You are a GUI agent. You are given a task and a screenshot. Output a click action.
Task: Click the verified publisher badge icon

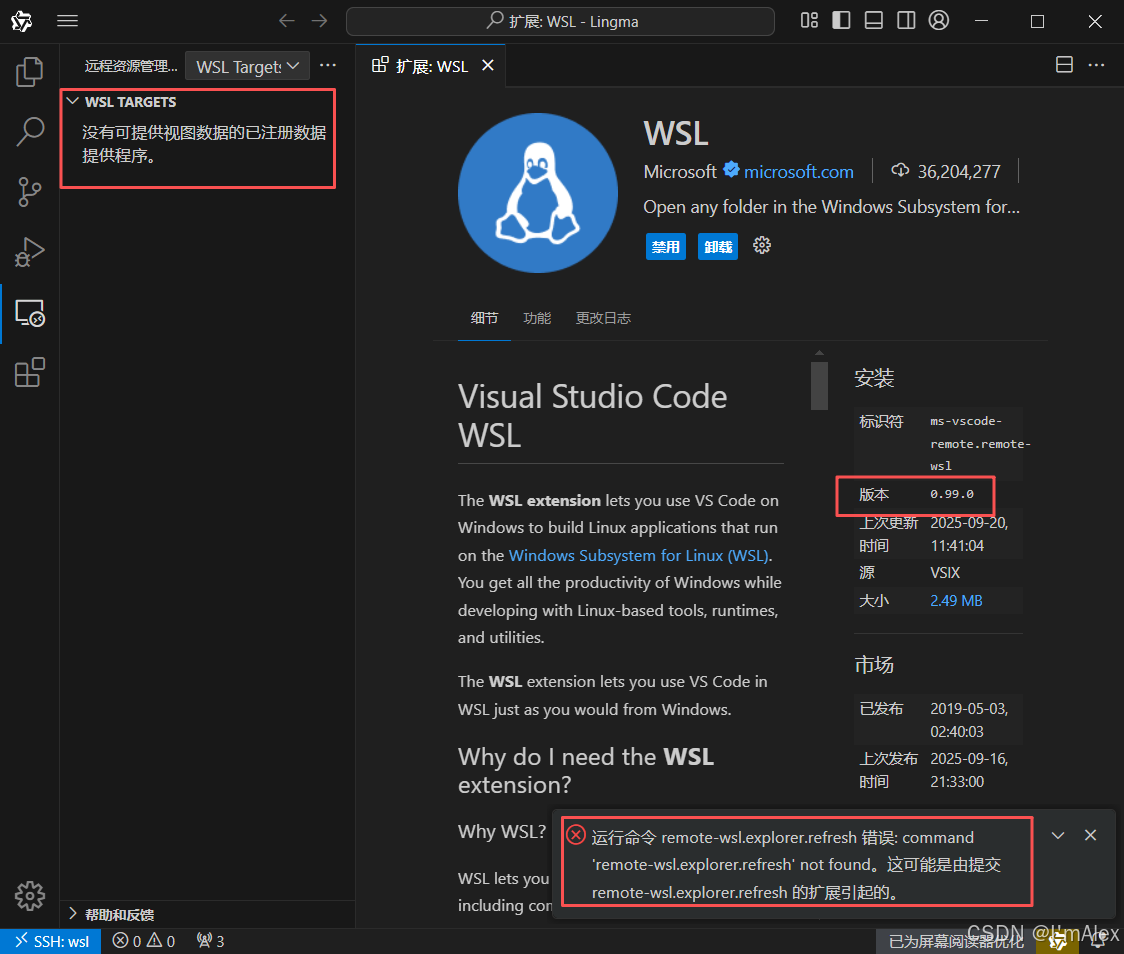pyautogui.click(x=731, y=169)
